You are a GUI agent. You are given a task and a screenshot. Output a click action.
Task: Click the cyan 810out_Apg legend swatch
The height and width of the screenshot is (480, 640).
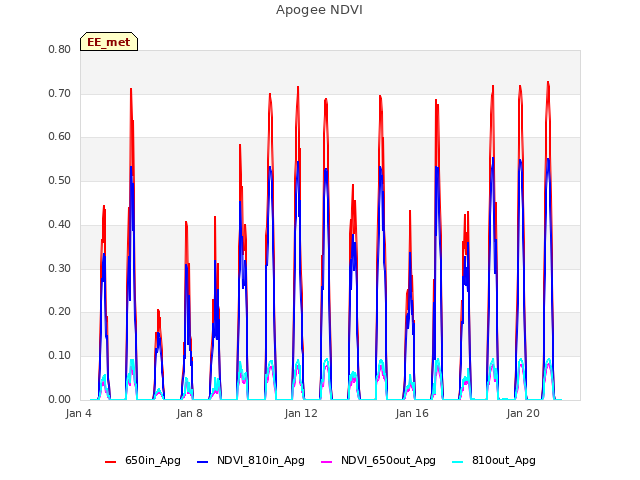coord(458,462)
